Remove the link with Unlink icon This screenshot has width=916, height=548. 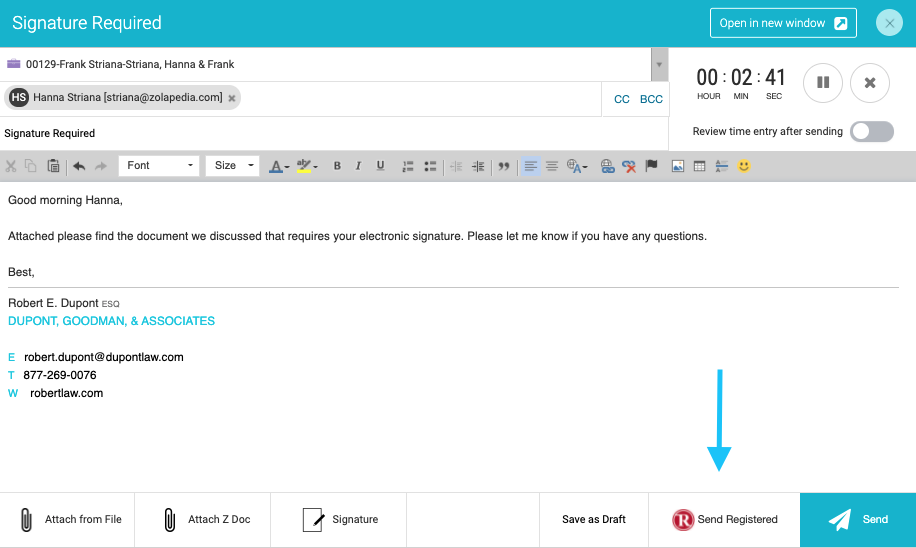pyautogui.click(x=629, y=167)
